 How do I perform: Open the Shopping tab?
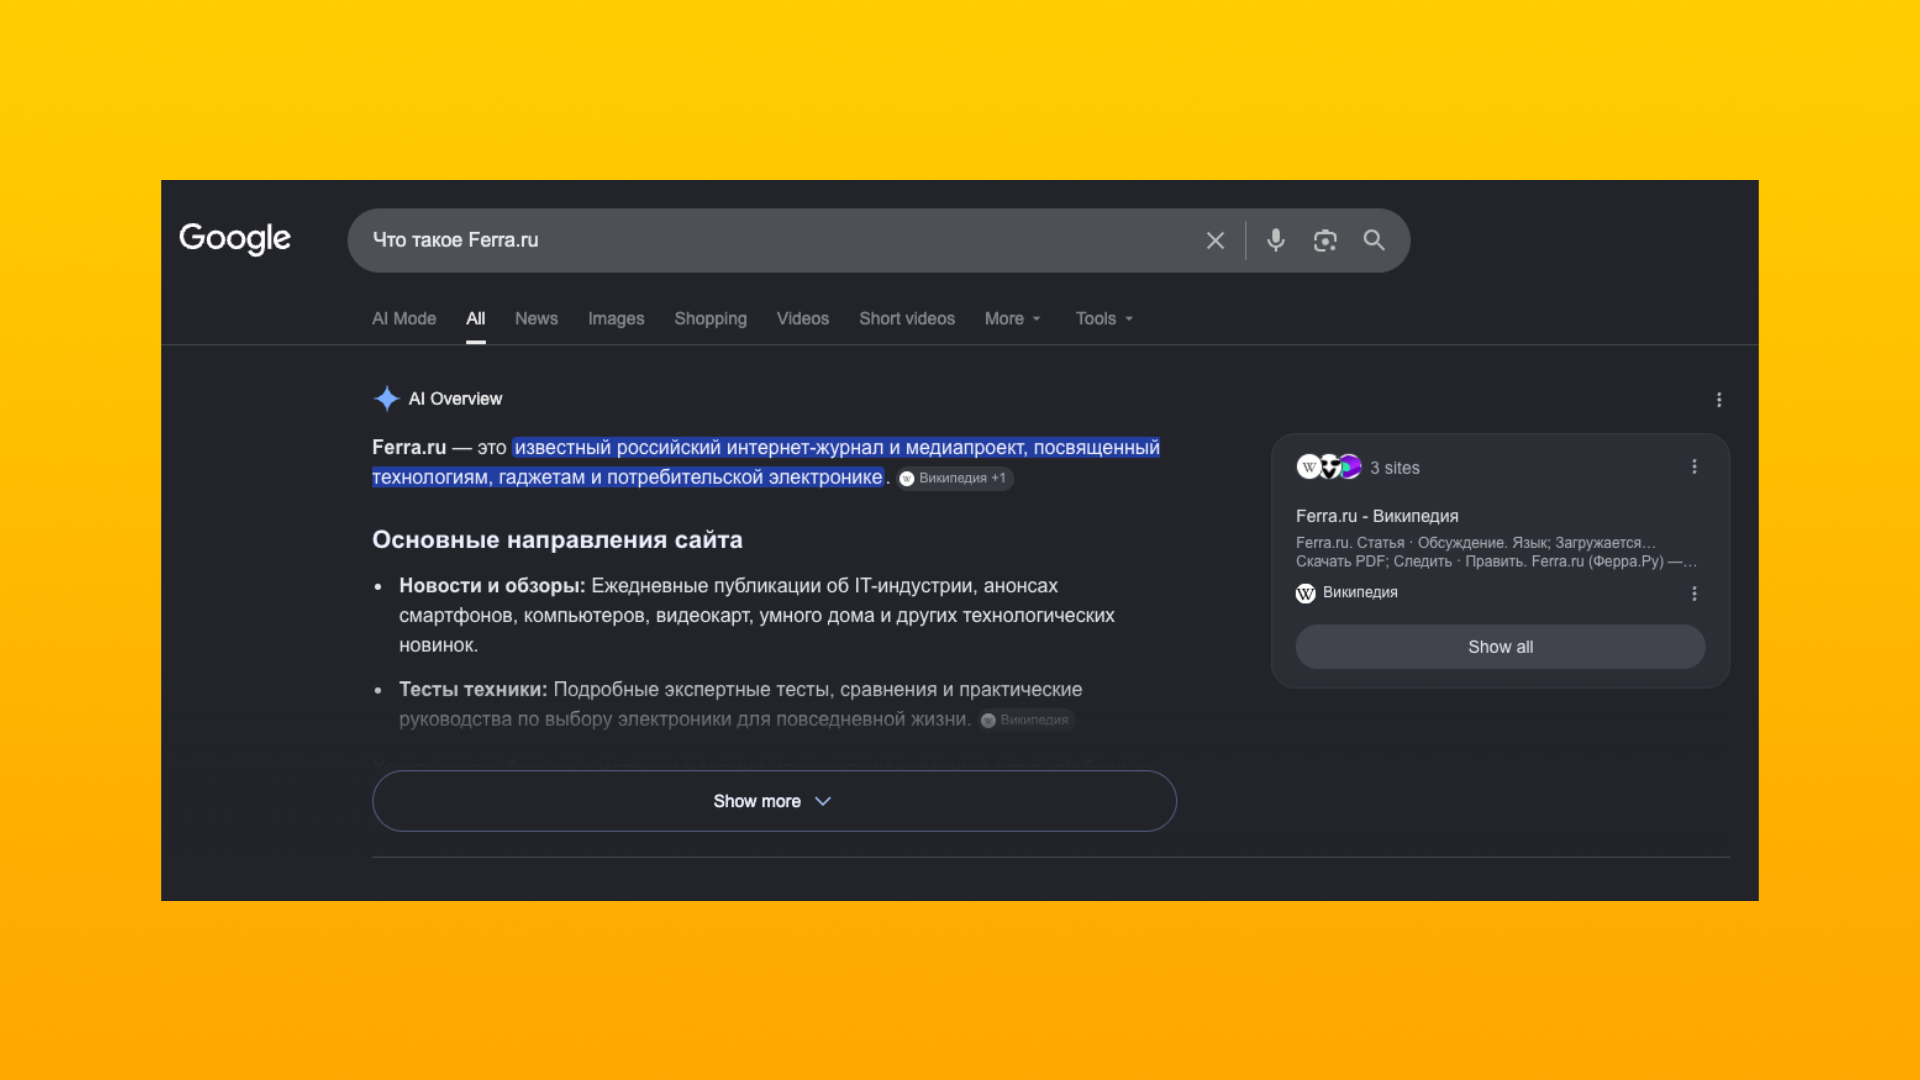click(710, 318)
